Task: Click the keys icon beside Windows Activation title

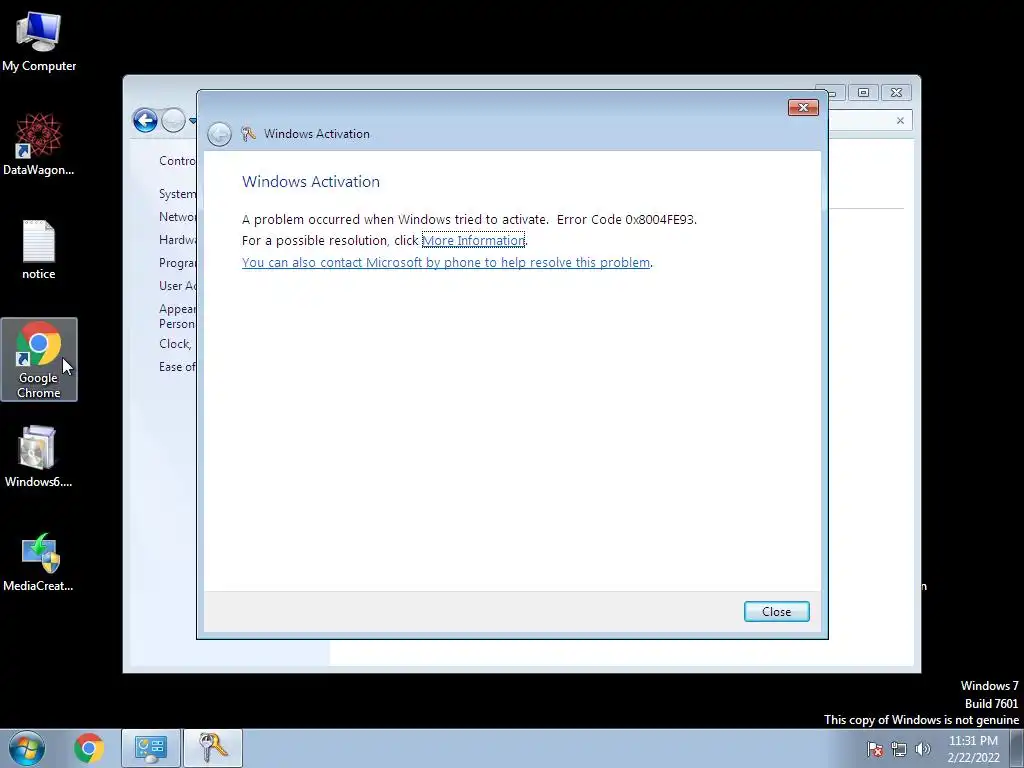Action: click(248, 134)
